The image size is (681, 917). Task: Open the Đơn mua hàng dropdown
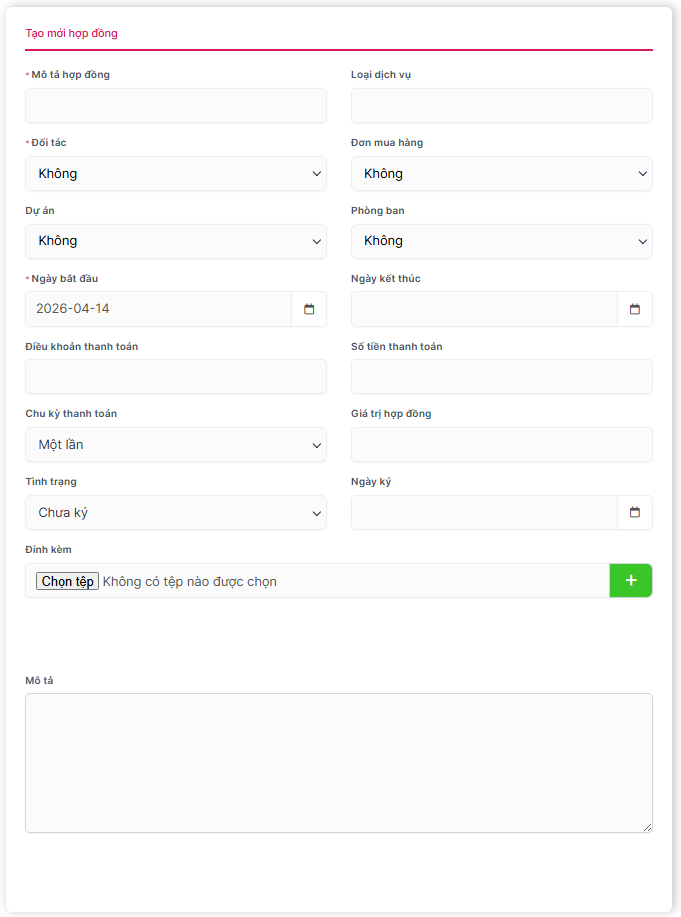click(x=501, y=174)
